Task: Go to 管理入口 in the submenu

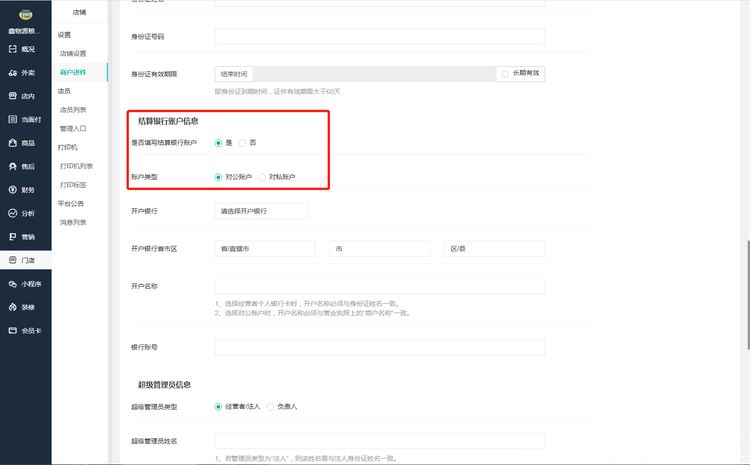Action: (x=73, y=129)
